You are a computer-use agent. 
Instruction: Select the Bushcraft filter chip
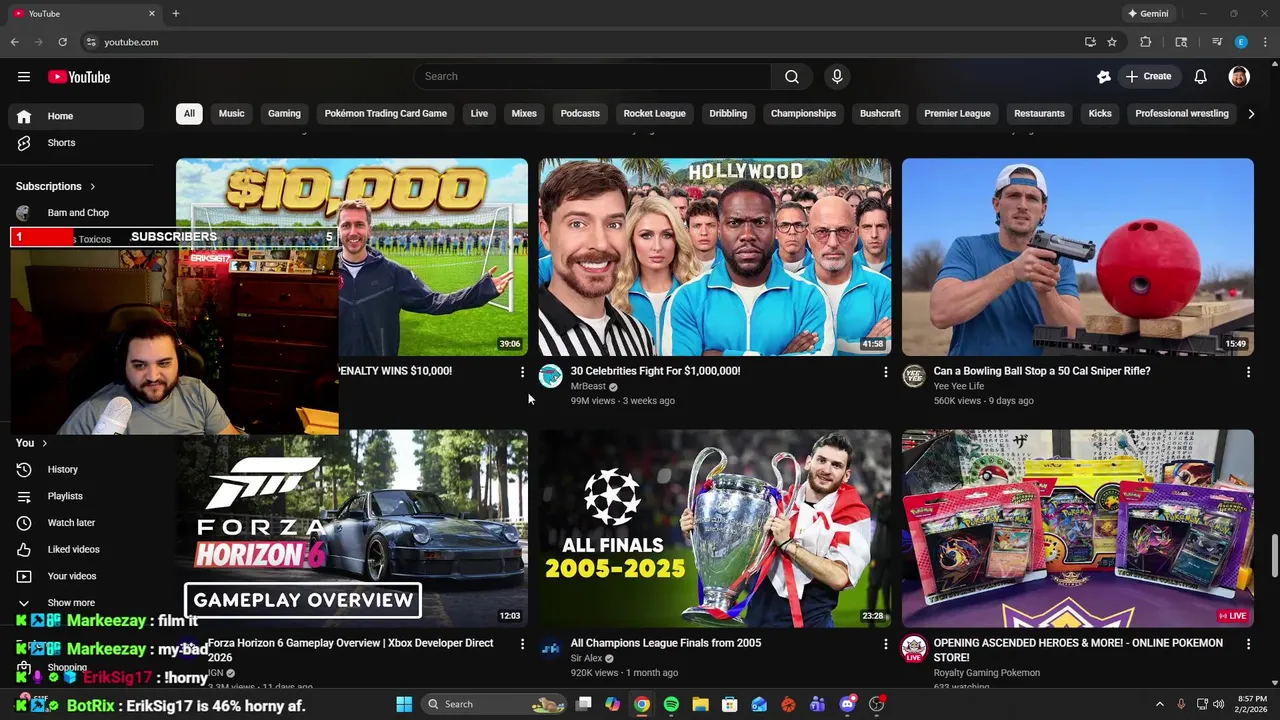point(880,114)
